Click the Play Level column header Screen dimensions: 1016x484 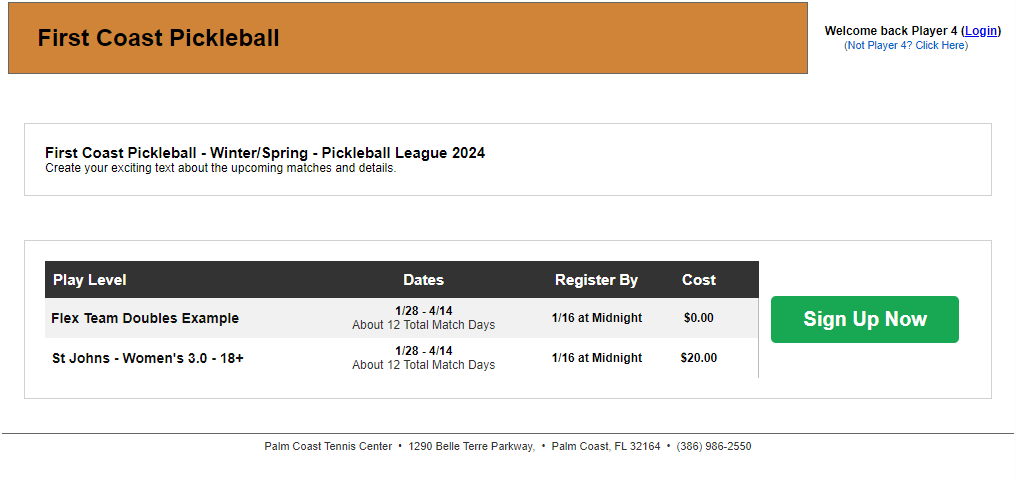click(90, 280)
